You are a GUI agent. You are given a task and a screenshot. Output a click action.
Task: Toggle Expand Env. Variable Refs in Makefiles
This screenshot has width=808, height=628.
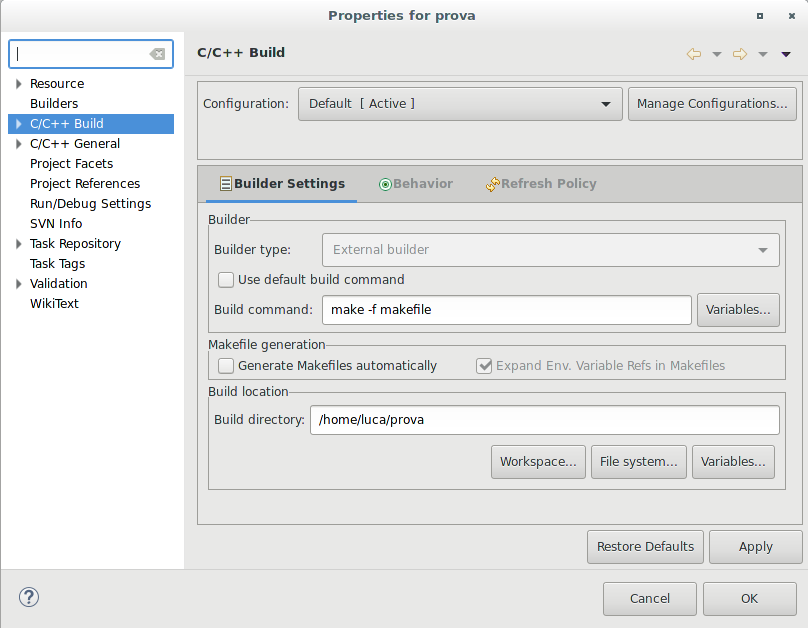pyautogui.click(x=484, y=366)
